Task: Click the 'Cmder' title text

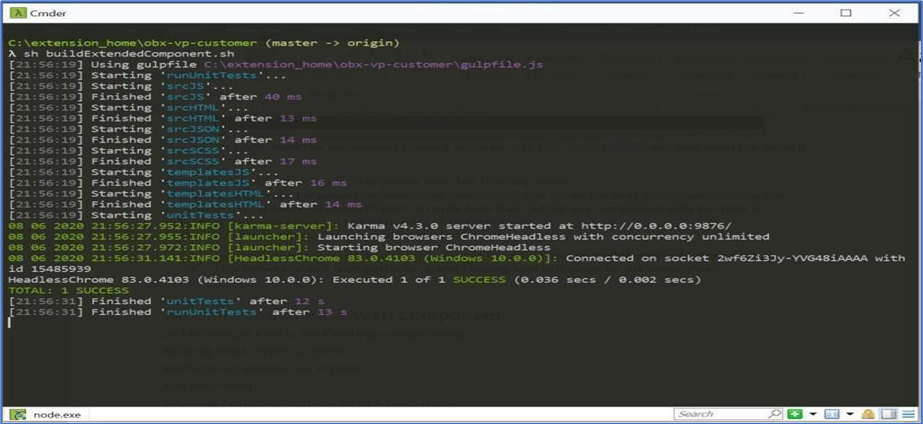Action: coord(48,13)
